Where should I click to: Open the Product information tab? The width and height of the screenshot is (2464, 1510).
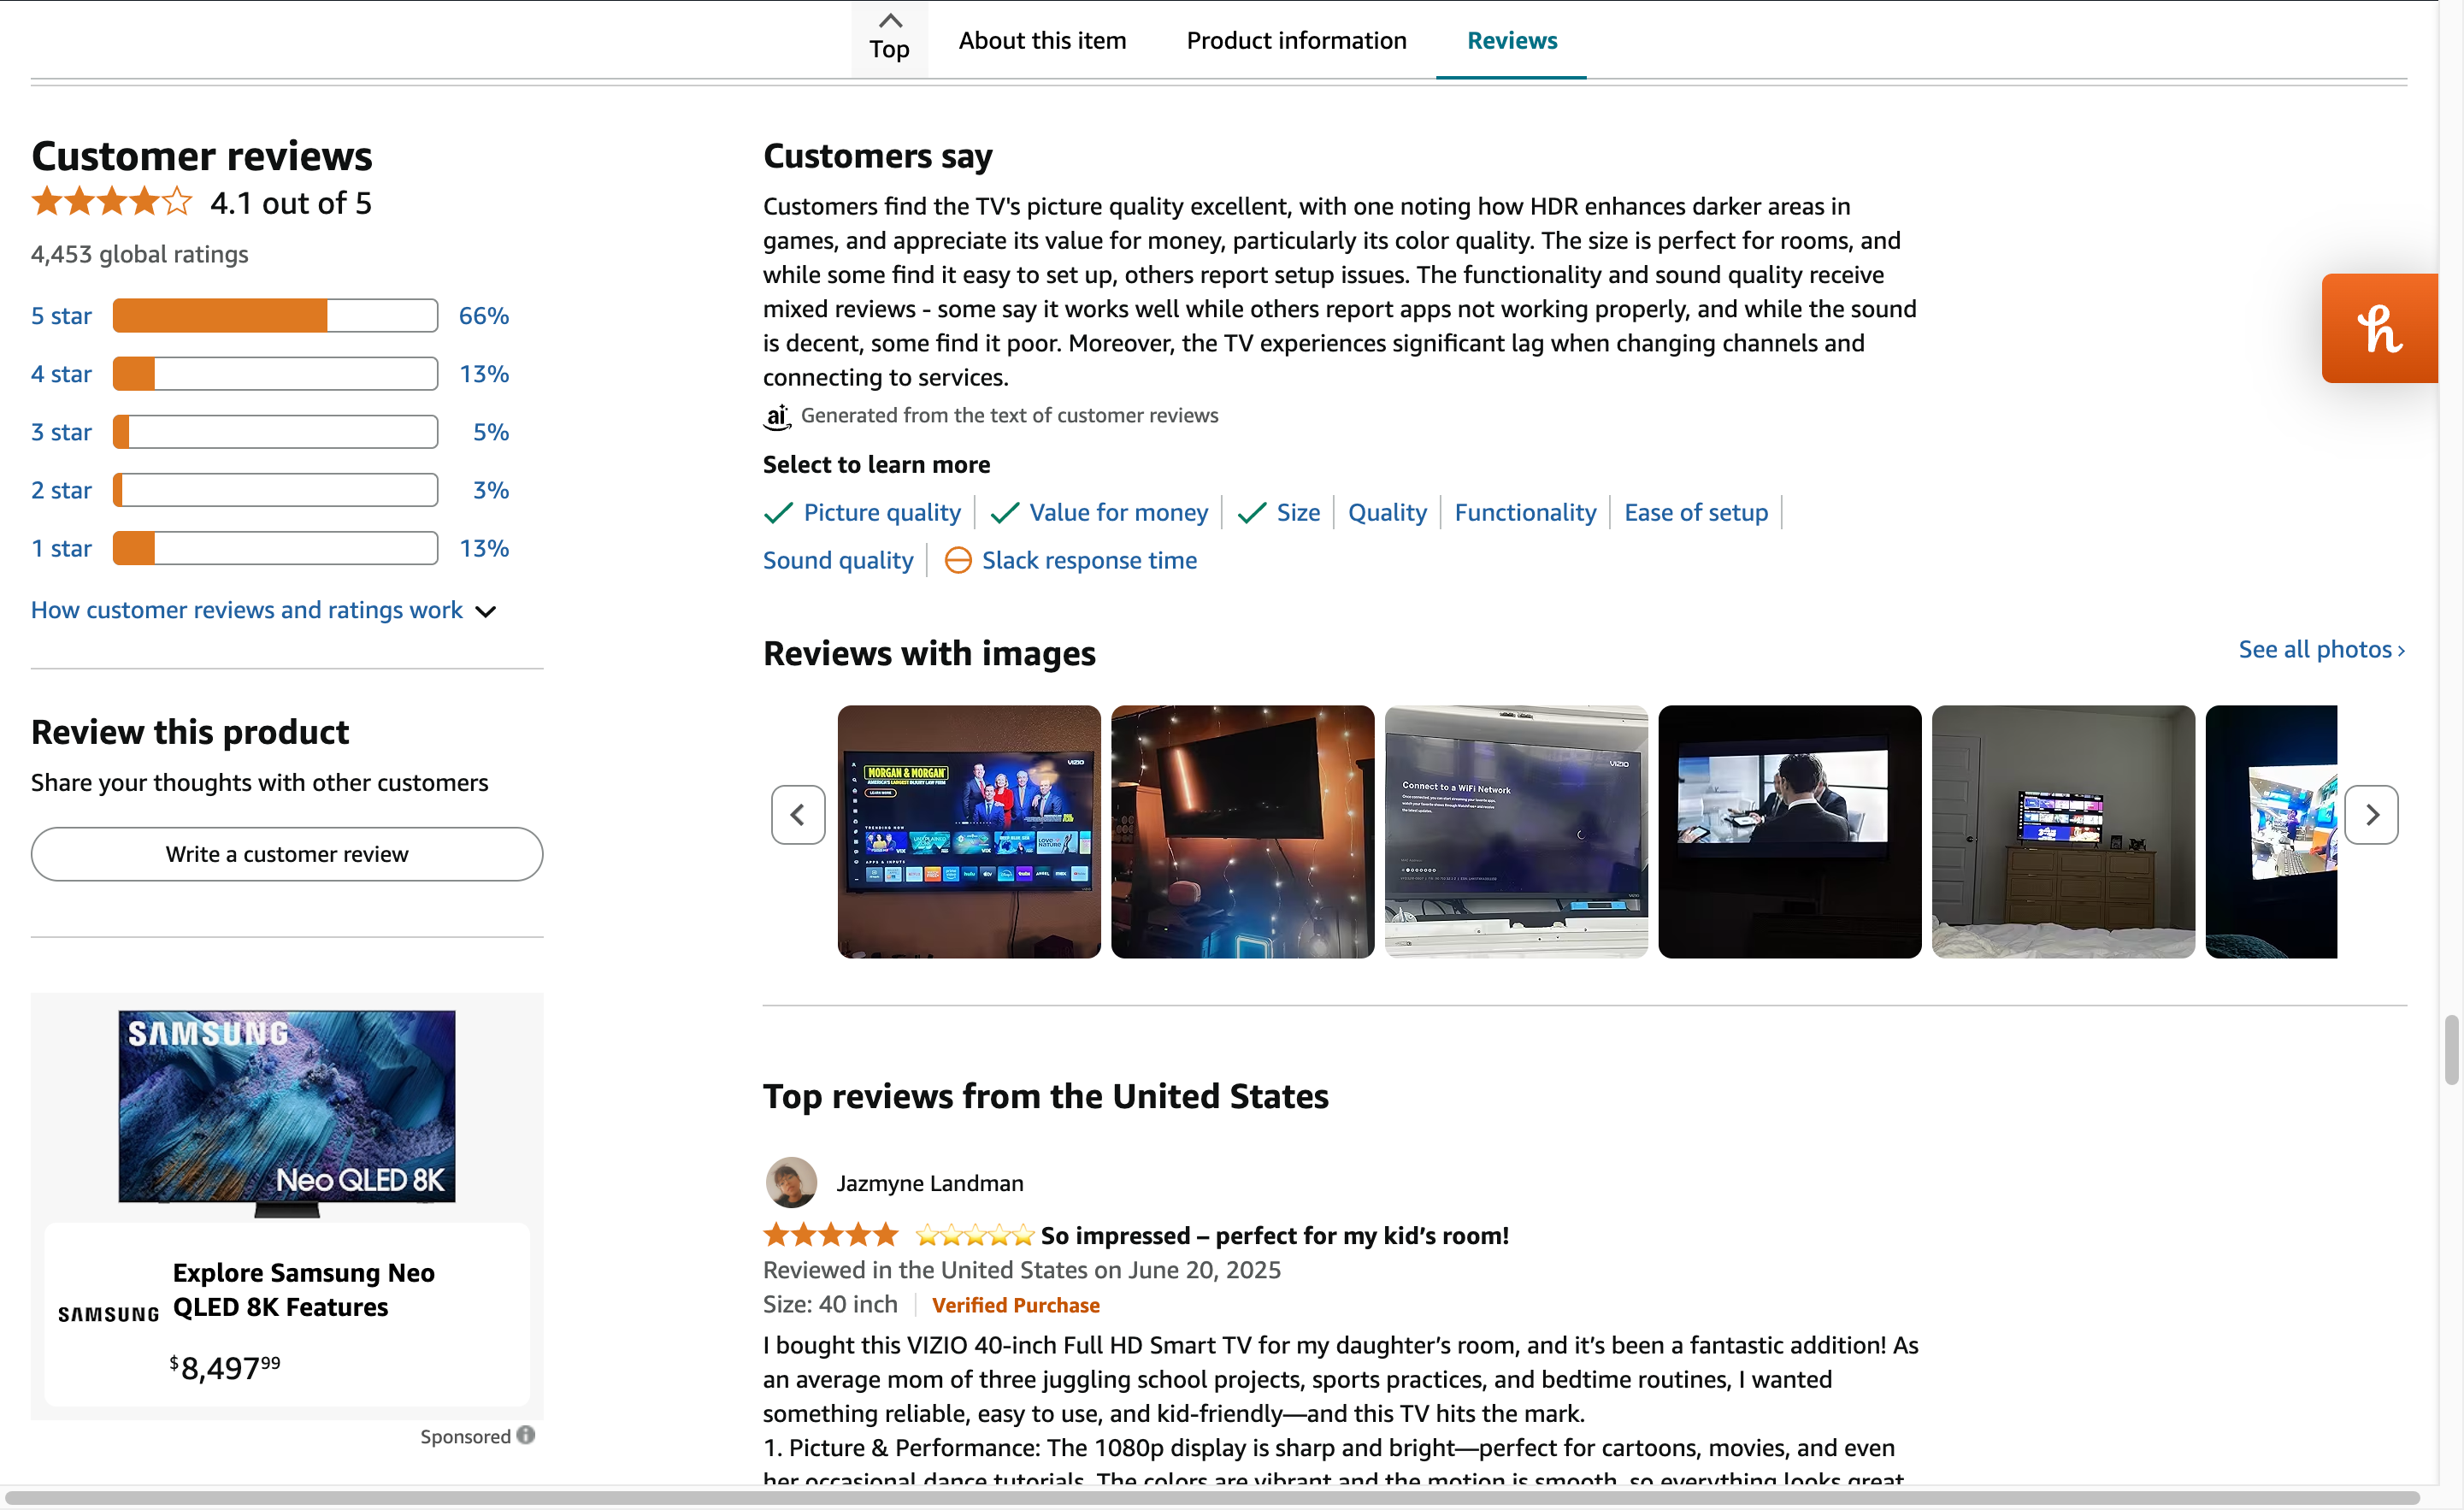[1296, 40]
